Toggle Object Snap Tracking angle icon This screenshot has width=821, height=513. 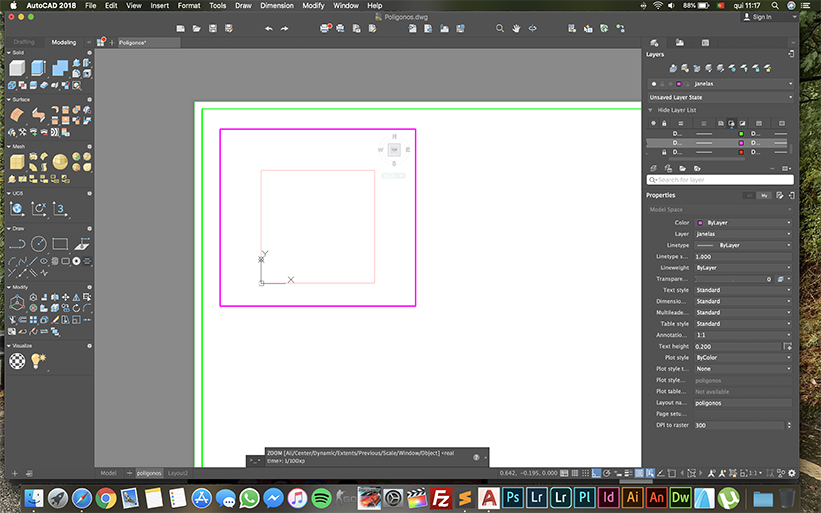[x=661, y=473]
